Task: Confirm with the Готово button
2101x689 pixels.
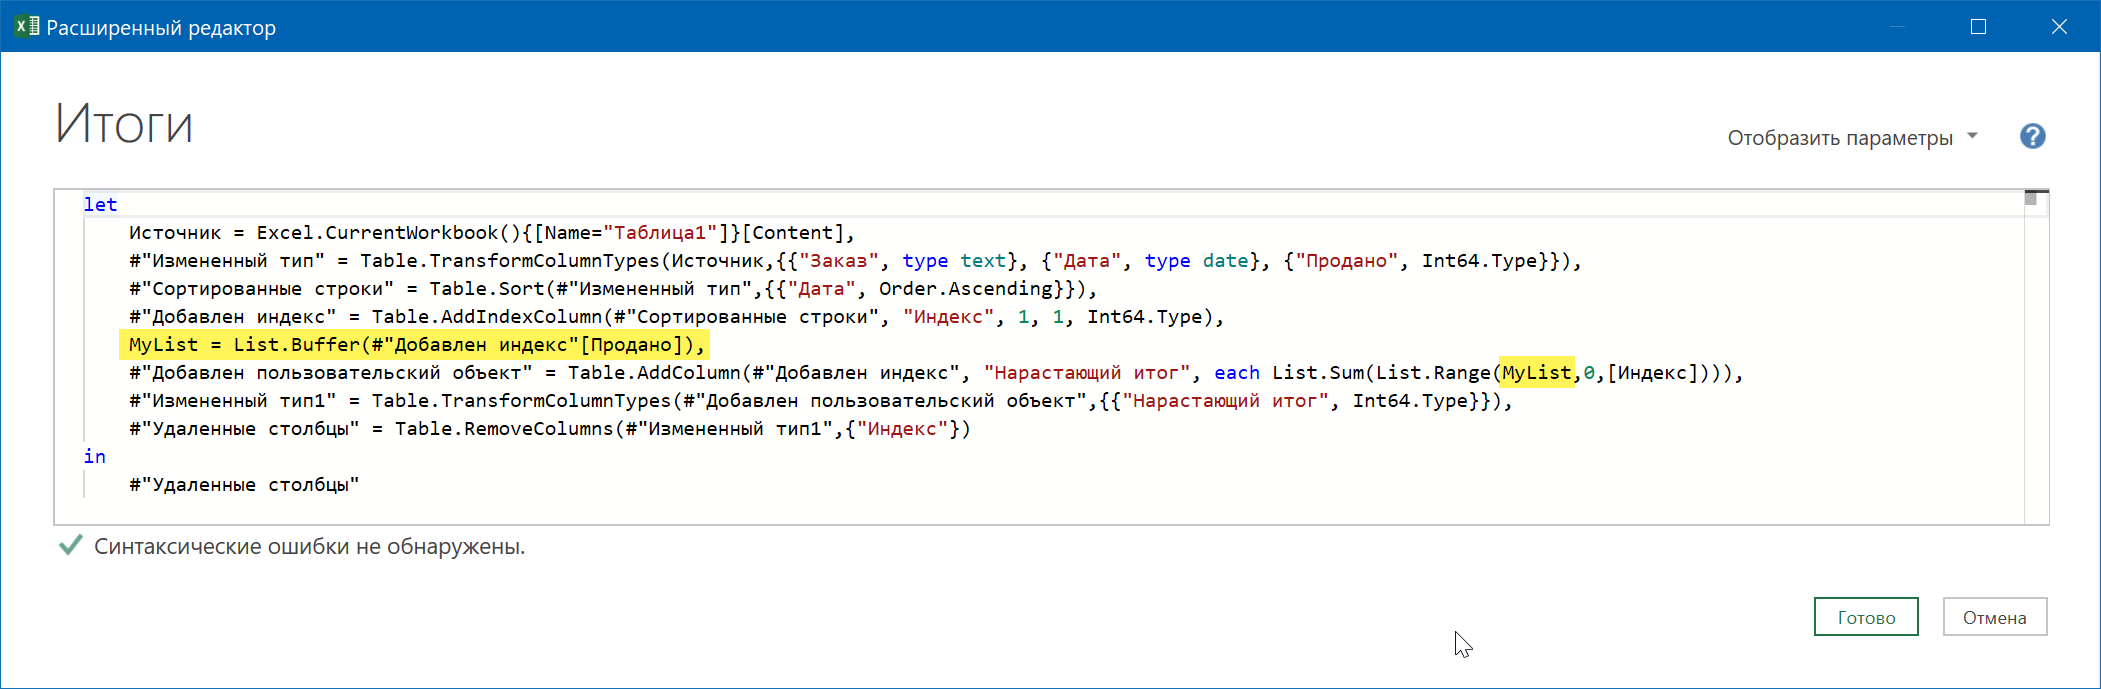Action: (1866, 617)
